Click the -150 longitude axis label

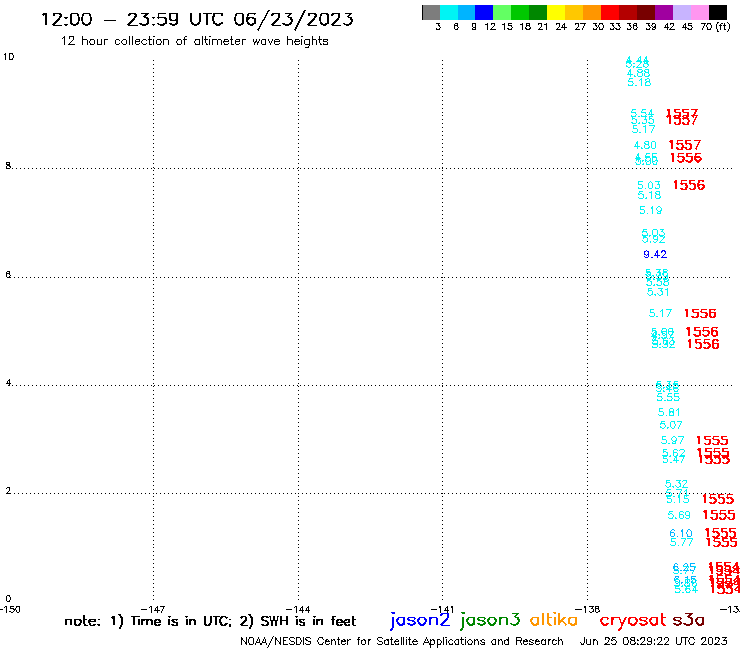(x=10, y=609)
